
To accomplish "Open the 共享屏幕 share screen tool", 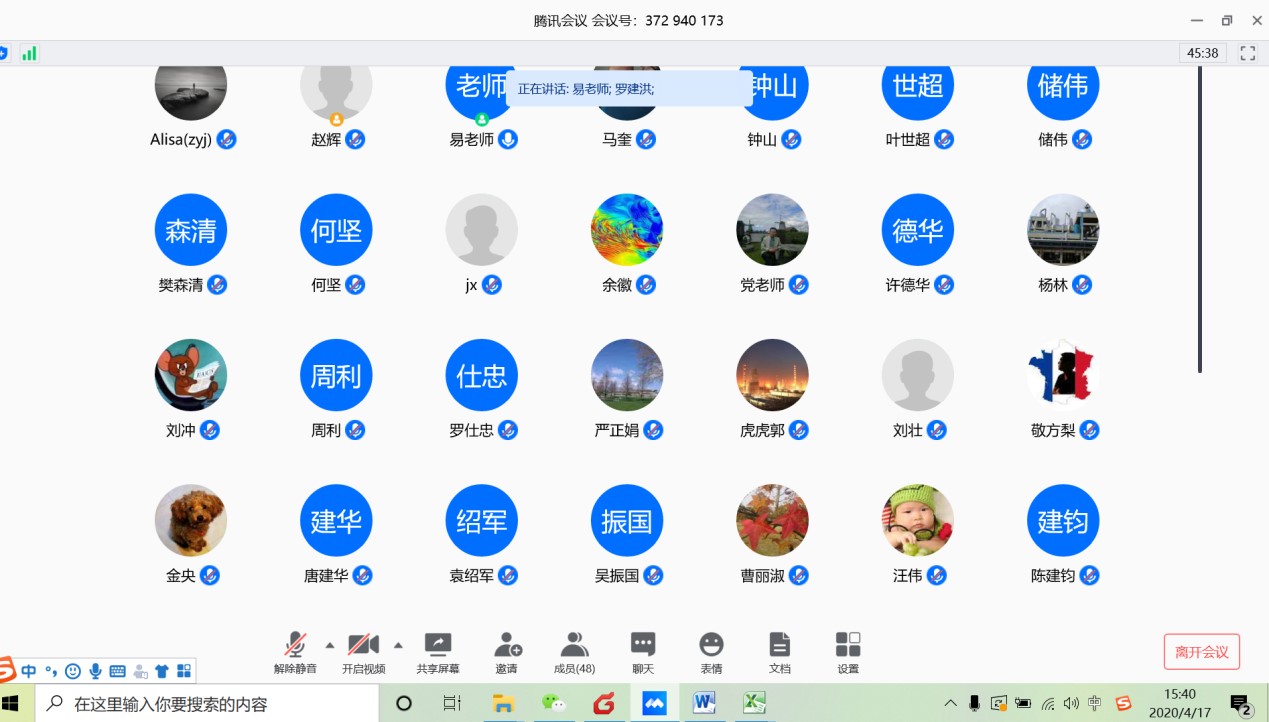I will 437,652.
